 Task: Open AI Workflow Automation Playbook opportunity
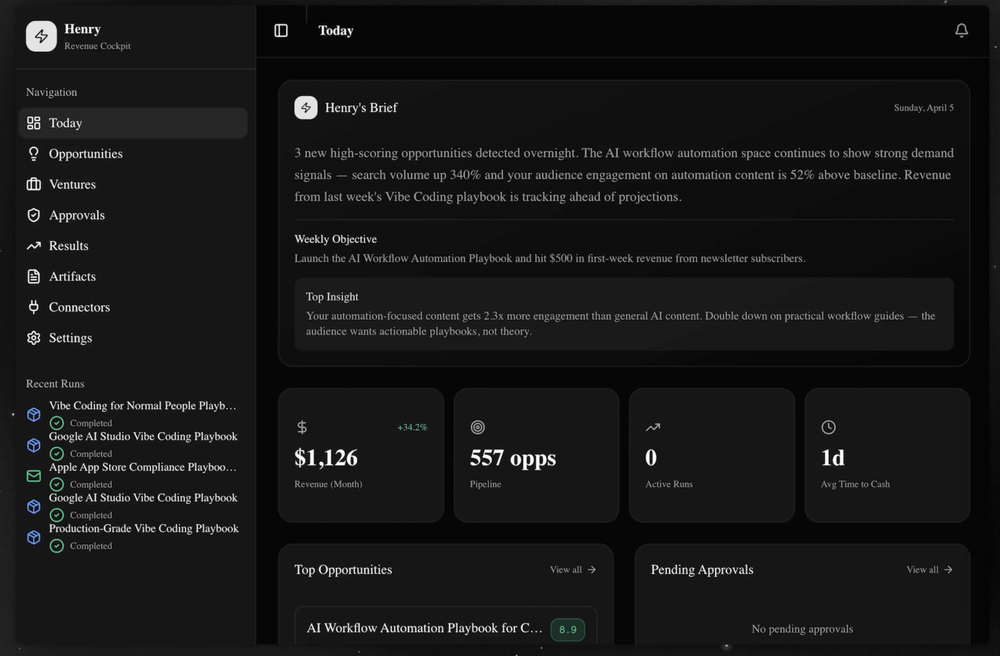point(425,629)
